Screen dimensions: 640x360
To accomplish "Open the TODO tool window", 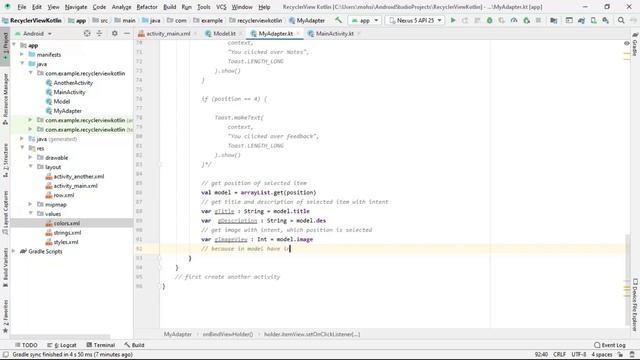I will point(26,345).
